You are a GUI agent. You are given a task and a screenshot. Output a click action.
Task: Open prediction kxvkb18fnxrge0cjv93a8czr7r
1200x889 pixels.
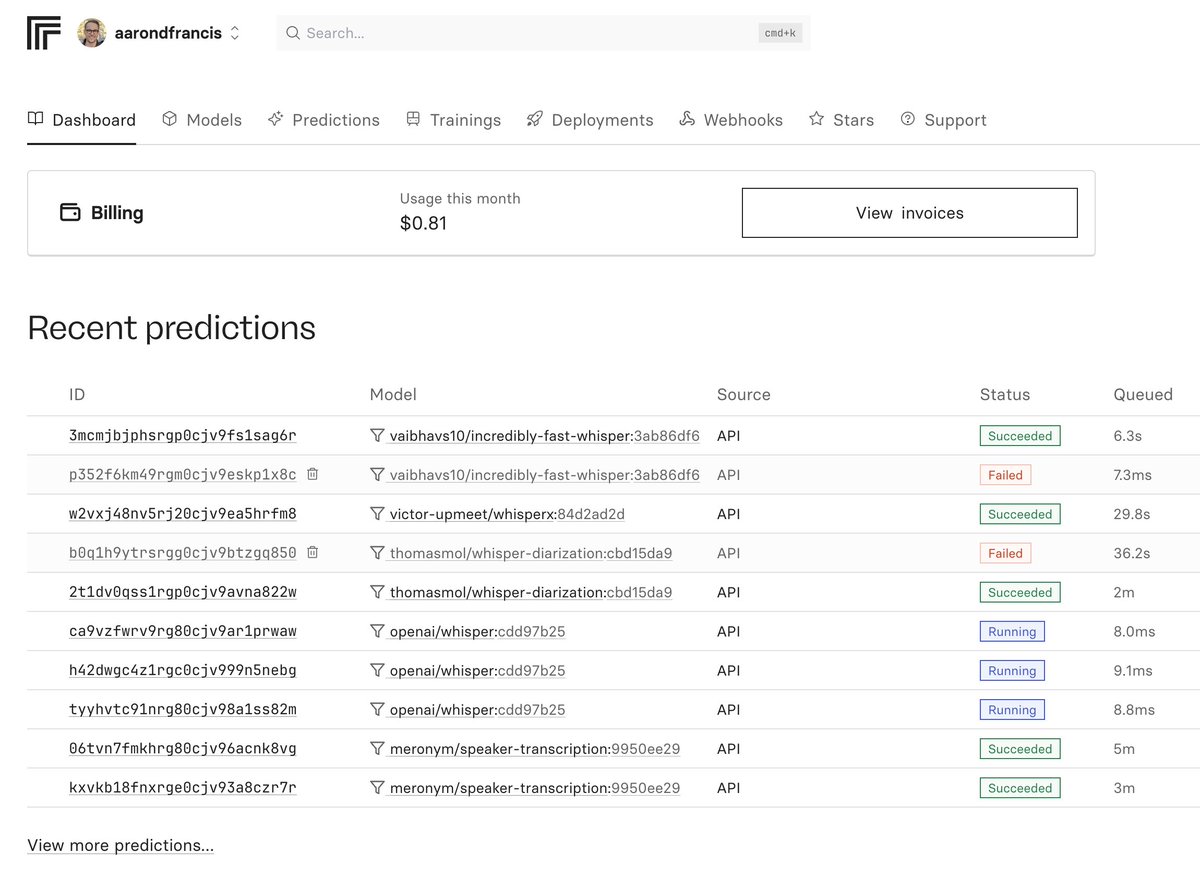pyautogui.click(x=183, y=788)
